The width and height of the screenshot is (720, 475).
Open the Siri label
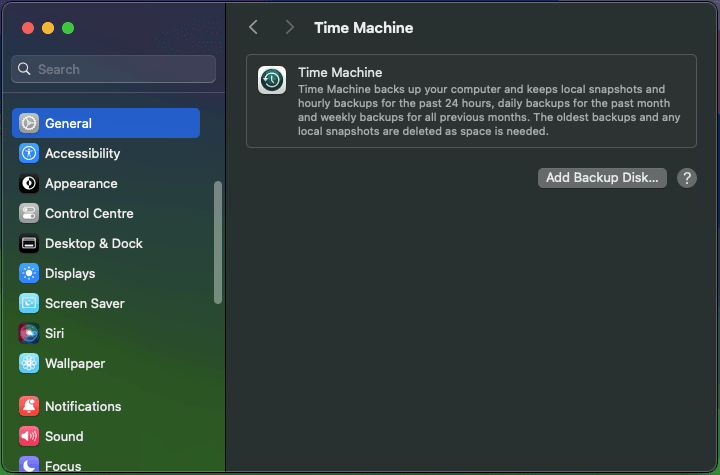[x=55, y=333]
